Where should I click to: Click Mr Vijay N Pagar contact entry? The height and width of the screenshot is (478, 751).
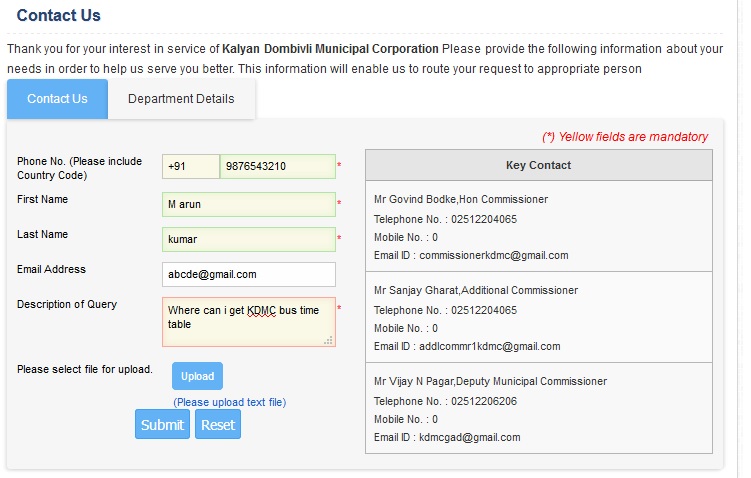(x=490, y=381)
